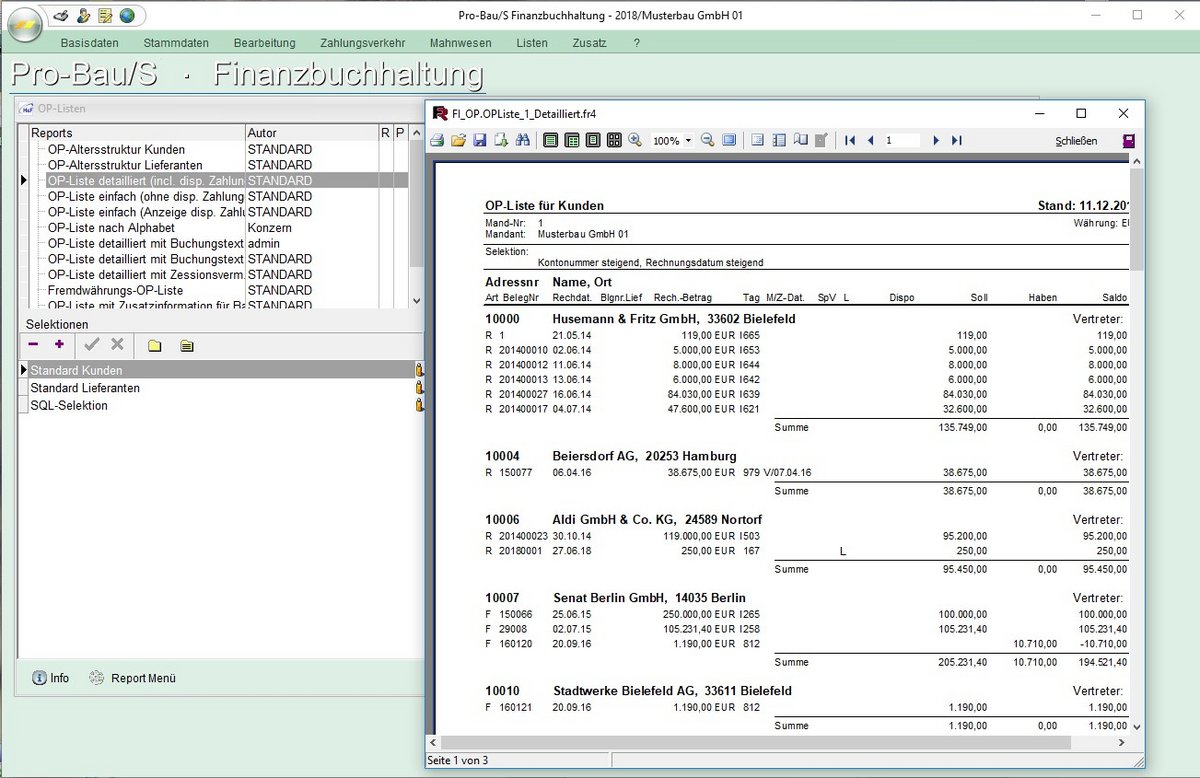Image resolution: width=1200 pixels, height=778 pixels.
Task: Open the Stammdaten menu
Action: tap(176, 43)
